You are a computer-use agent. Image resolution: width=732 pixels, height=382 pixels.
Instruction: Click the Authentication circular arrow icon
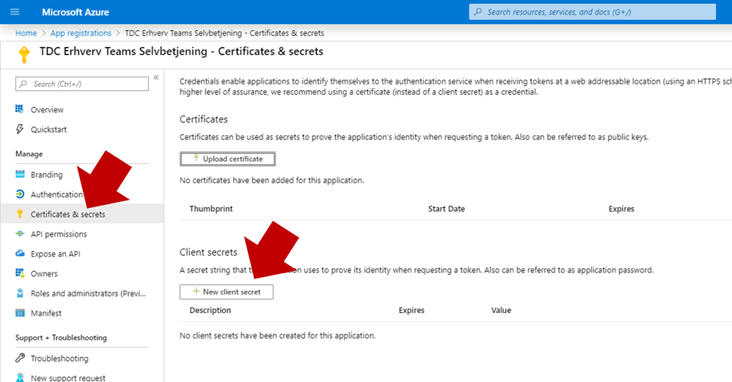coord(20,194)
